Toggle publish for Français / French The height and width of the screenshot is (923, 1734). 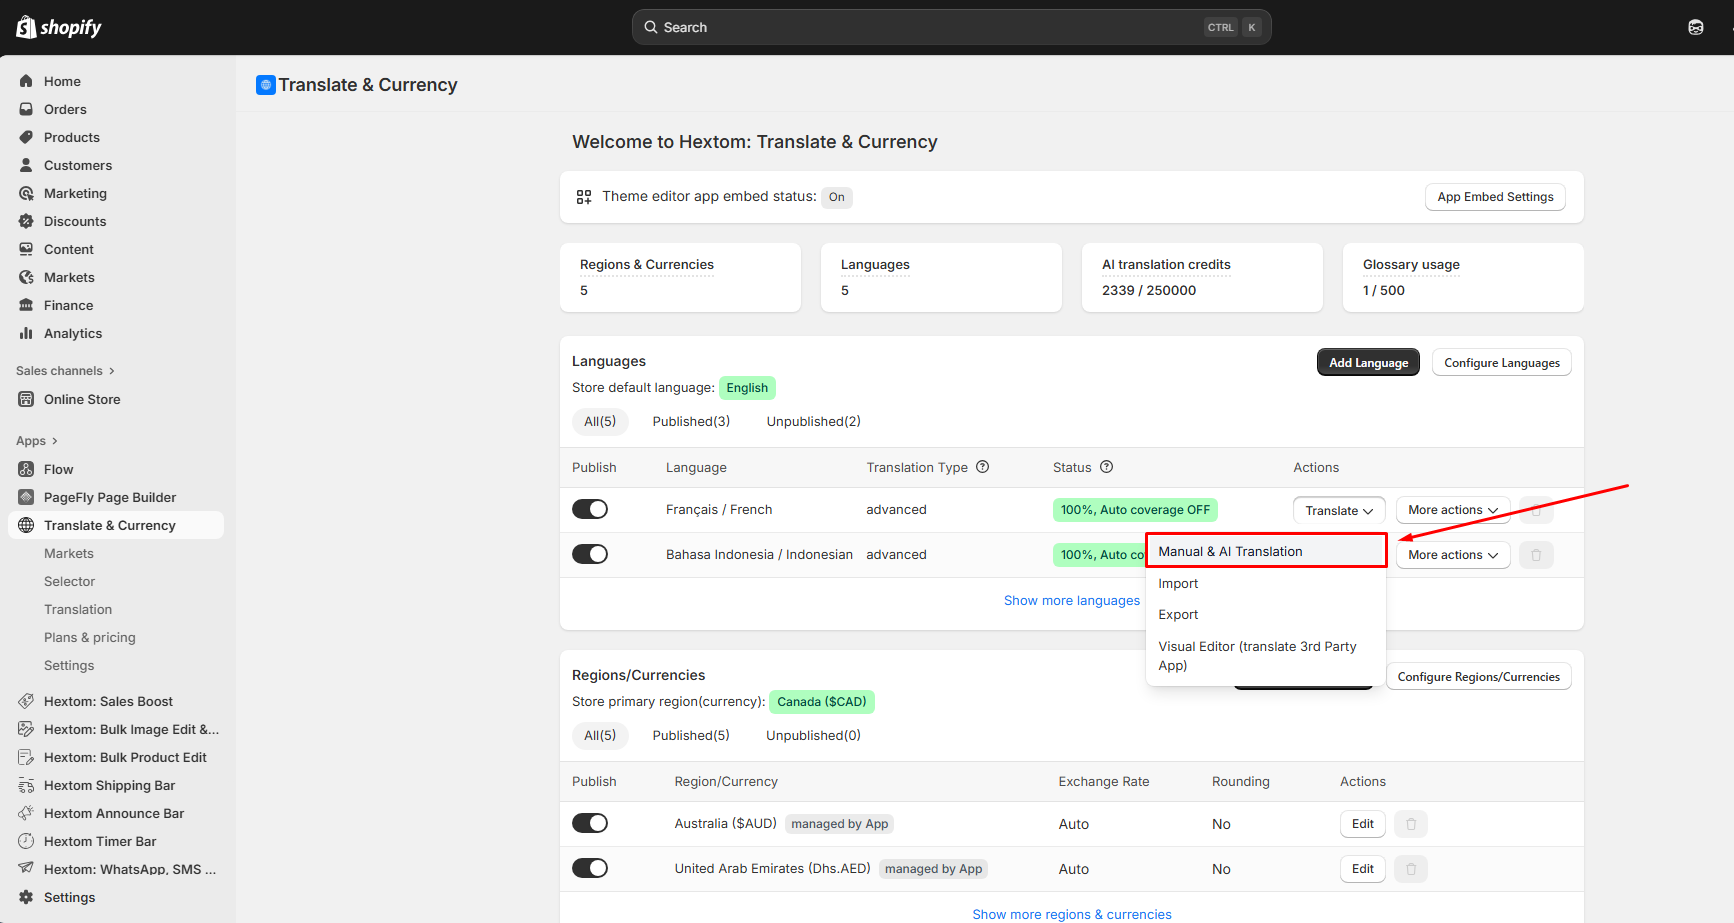[x=590, y=509]
